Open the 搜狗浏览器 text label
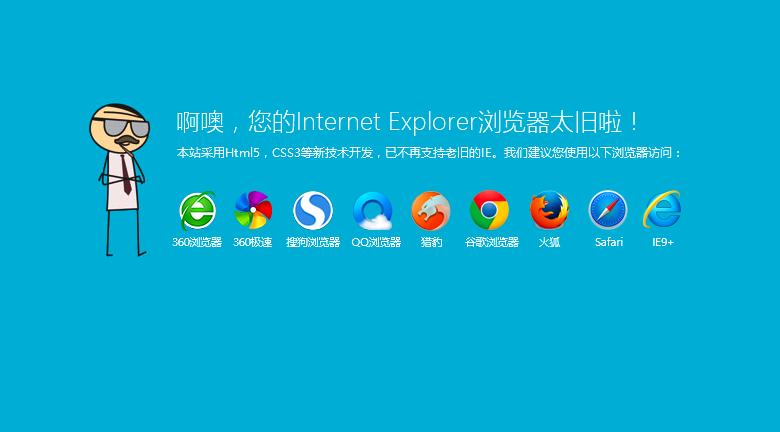The image size is (780, 432). (313, 242)
